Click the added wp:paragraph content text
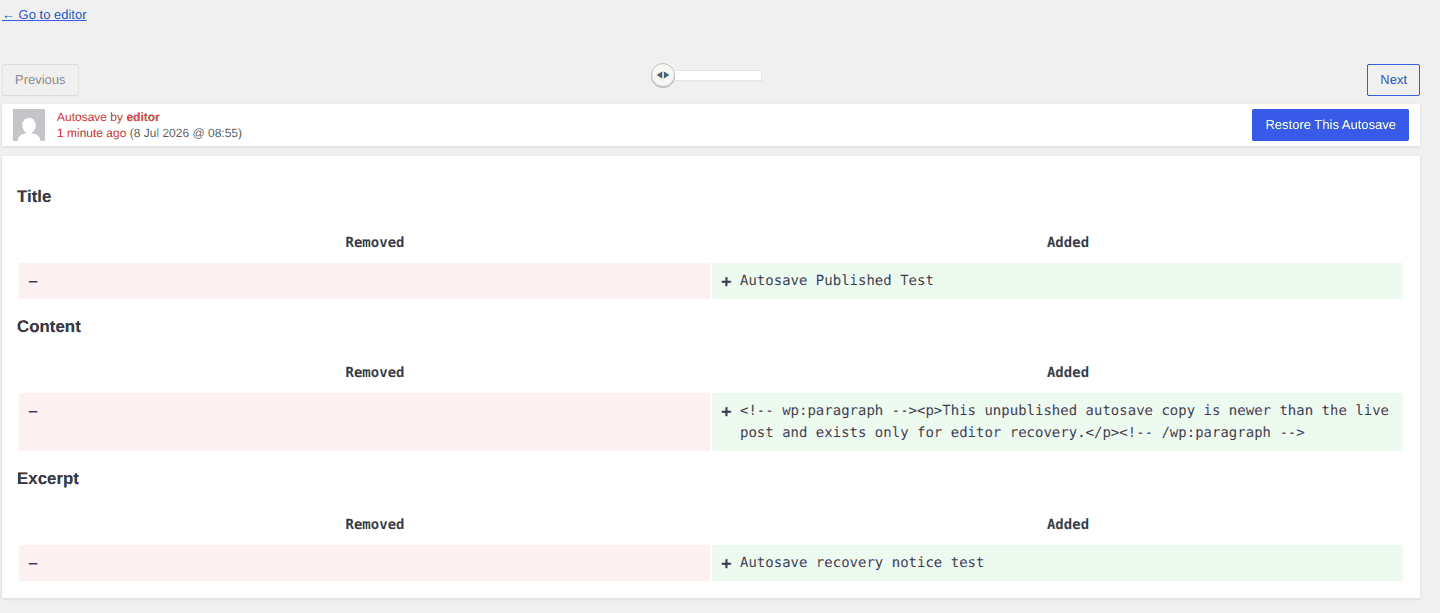This screenshot has height=613, width=1440. (x=1064, y=422)
